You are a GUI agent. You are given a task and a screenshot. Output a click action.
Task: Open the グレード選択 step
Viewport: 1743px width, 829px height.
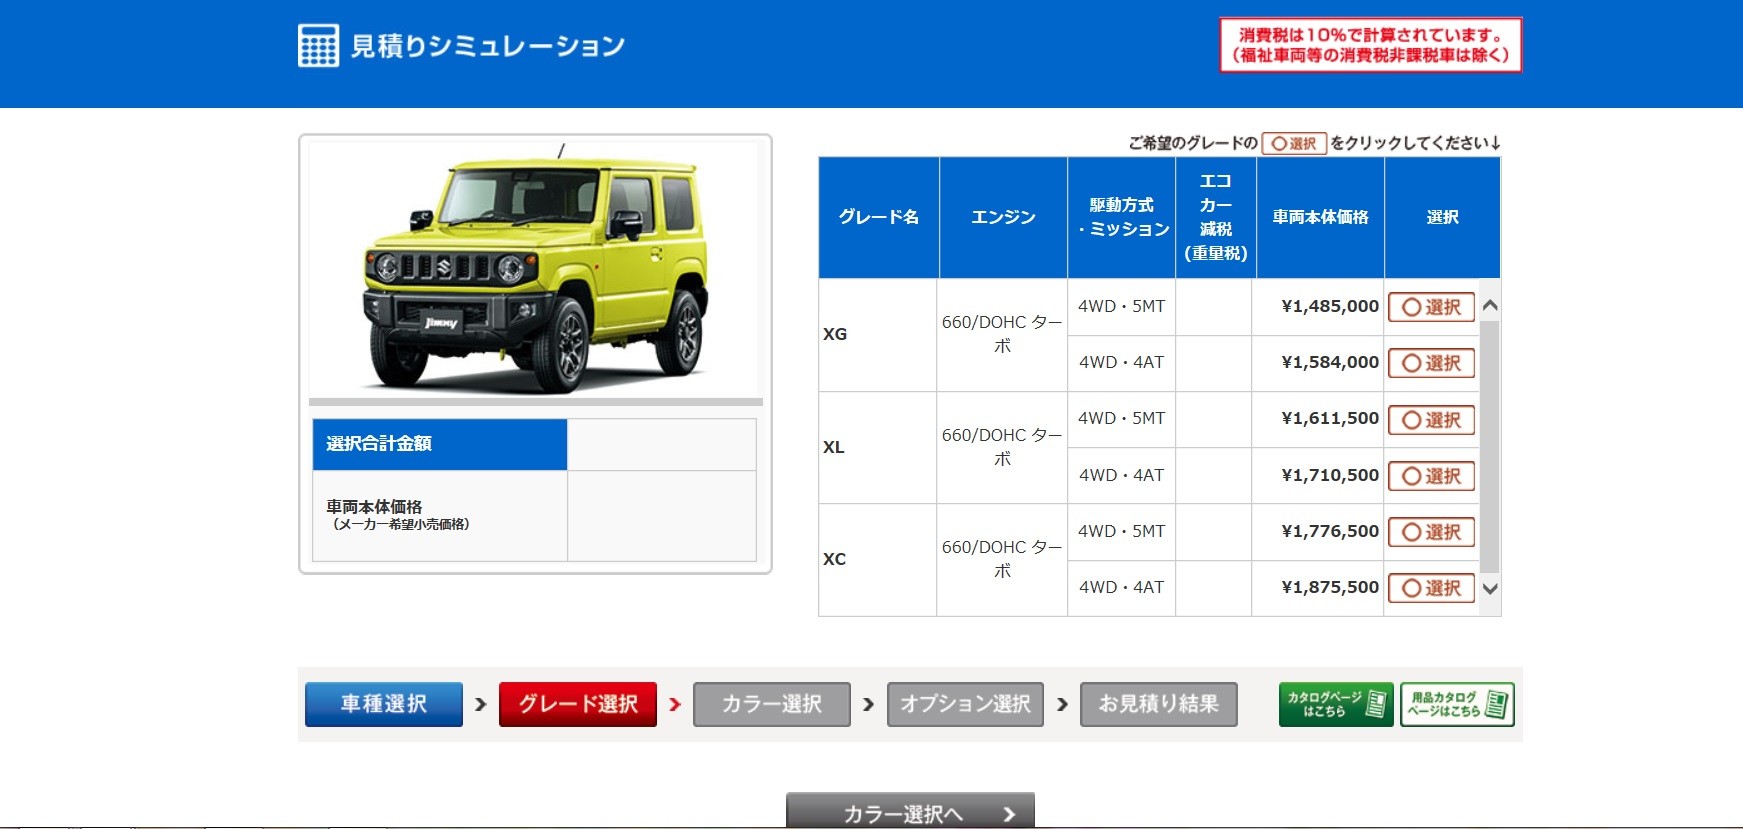[x=578, y=704]
